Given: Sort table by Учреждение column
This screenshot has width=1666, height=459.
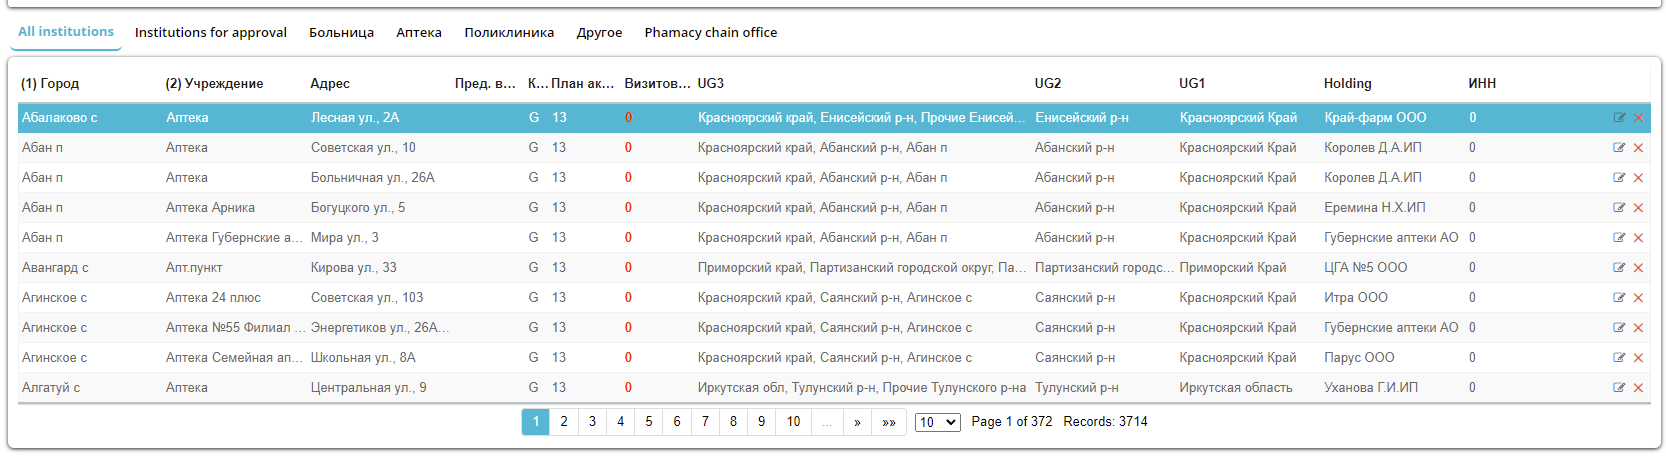Looking at the screenshot, I should tap(214, 84).
